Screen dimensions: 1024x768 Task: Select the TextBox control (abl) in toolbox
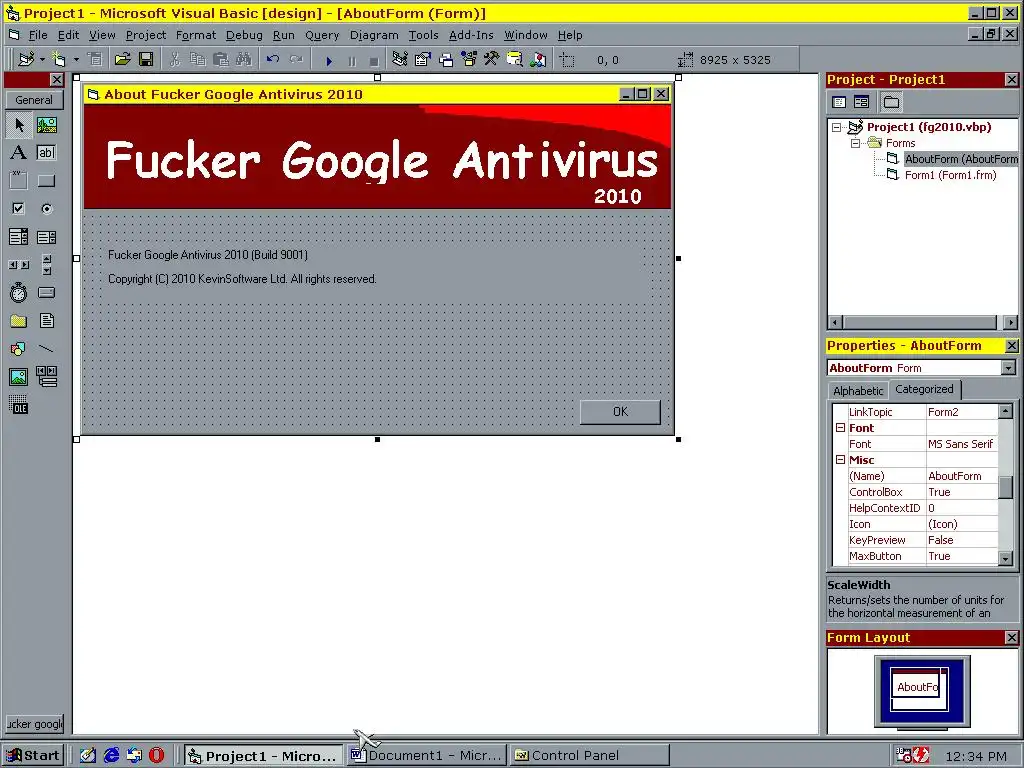tap(46, 153)
